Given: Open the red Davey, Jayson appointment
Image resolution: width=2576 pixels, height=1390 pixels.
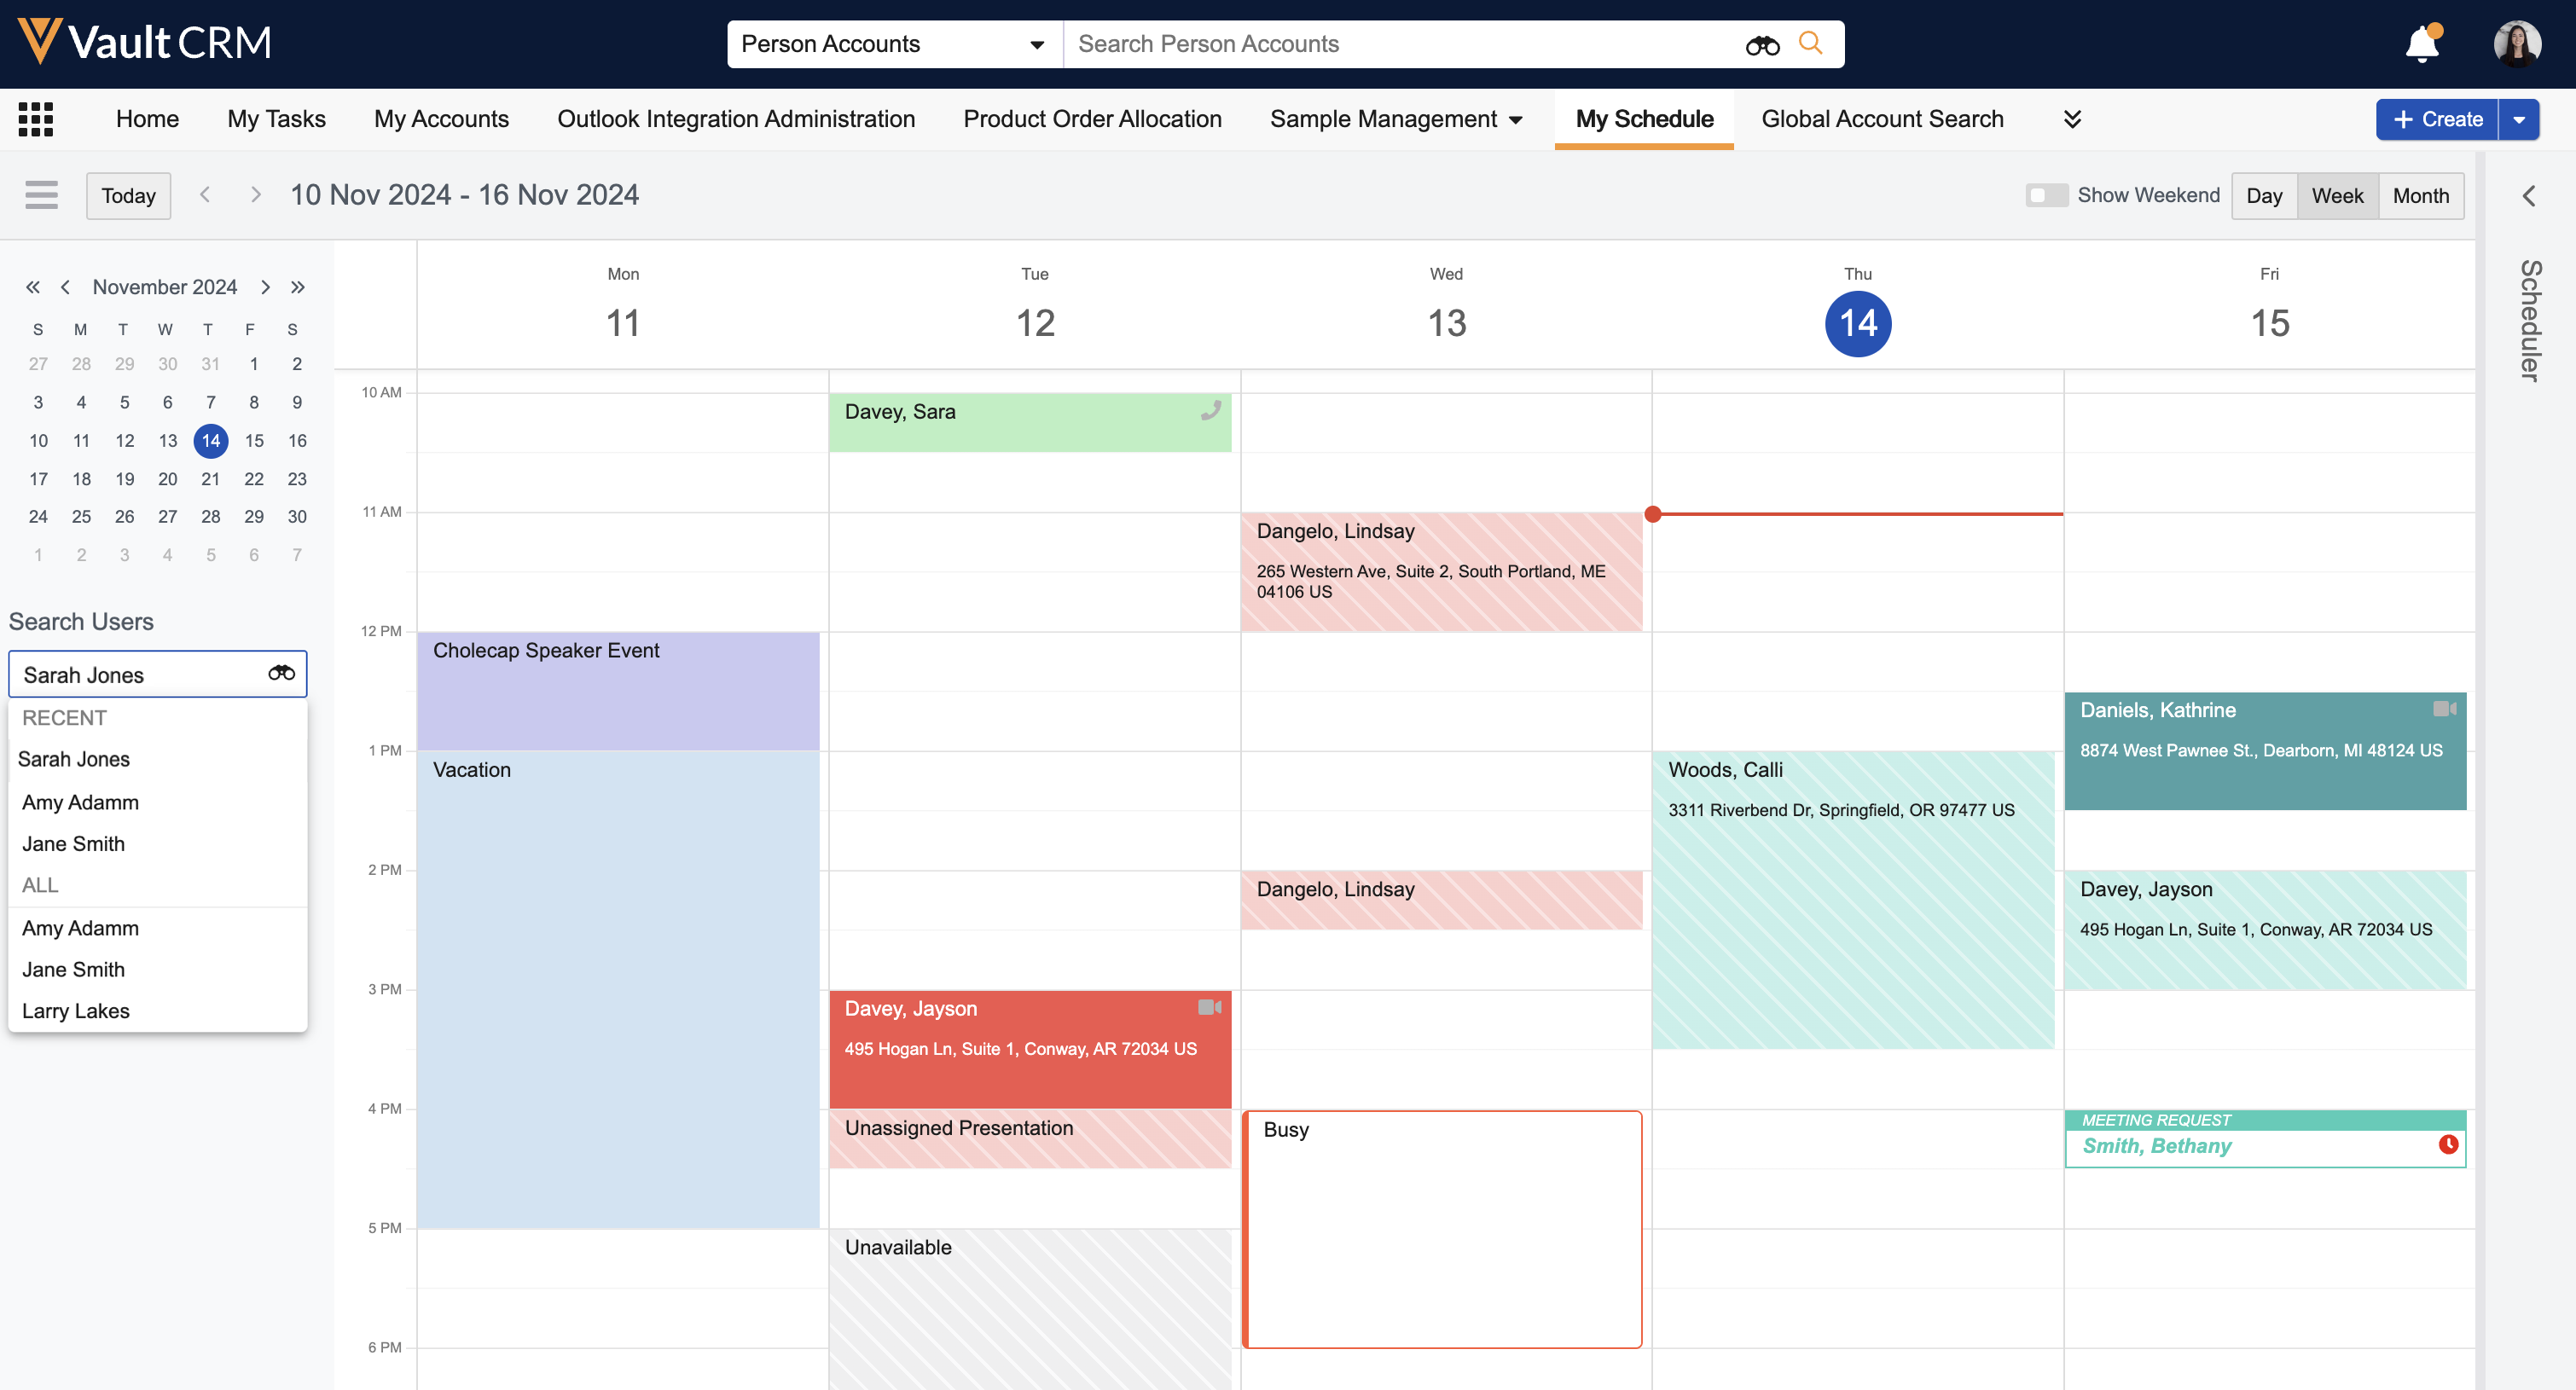Looking at the screenshot, I should (x=1029, y=1048).
